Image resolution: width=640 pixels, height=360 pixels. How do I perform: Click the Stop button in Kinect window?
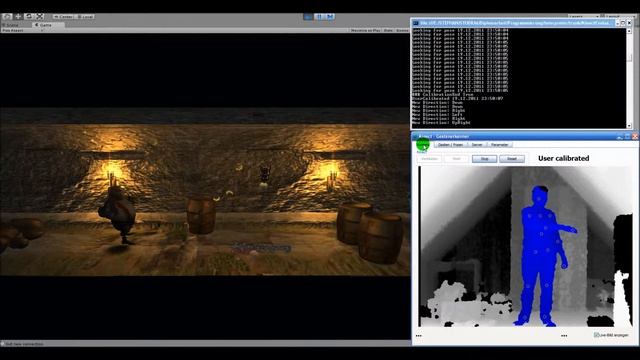click(484, 159)
